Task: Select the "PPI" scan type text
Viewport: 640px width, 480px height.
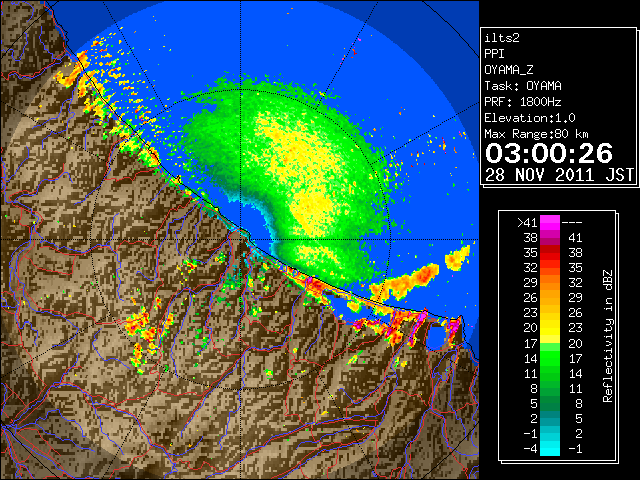Action: (x=494, y=54)
